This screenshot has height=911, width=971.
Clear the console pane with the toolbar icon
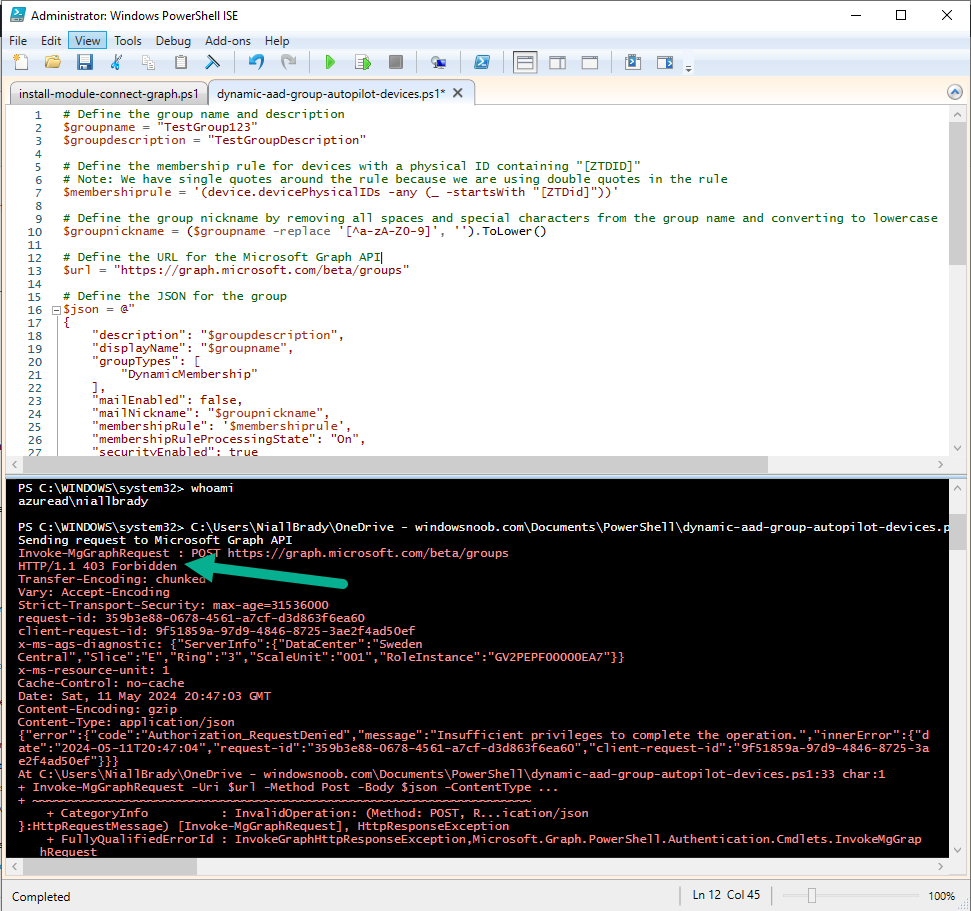click(212, 62)
